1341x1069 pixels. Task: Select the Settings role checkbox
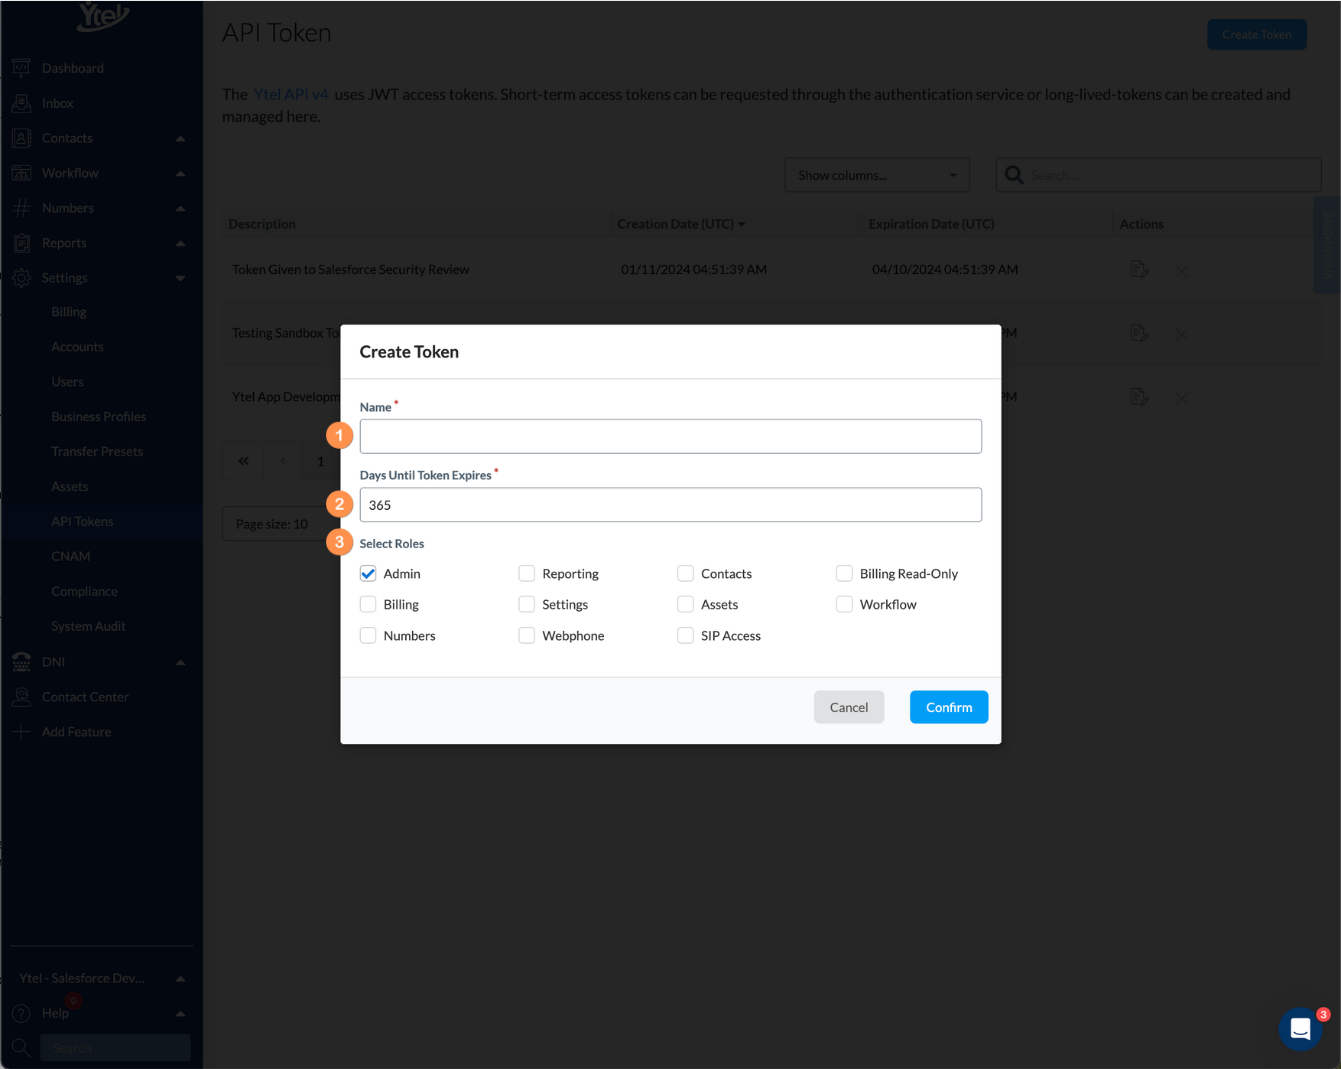[527, 604]
